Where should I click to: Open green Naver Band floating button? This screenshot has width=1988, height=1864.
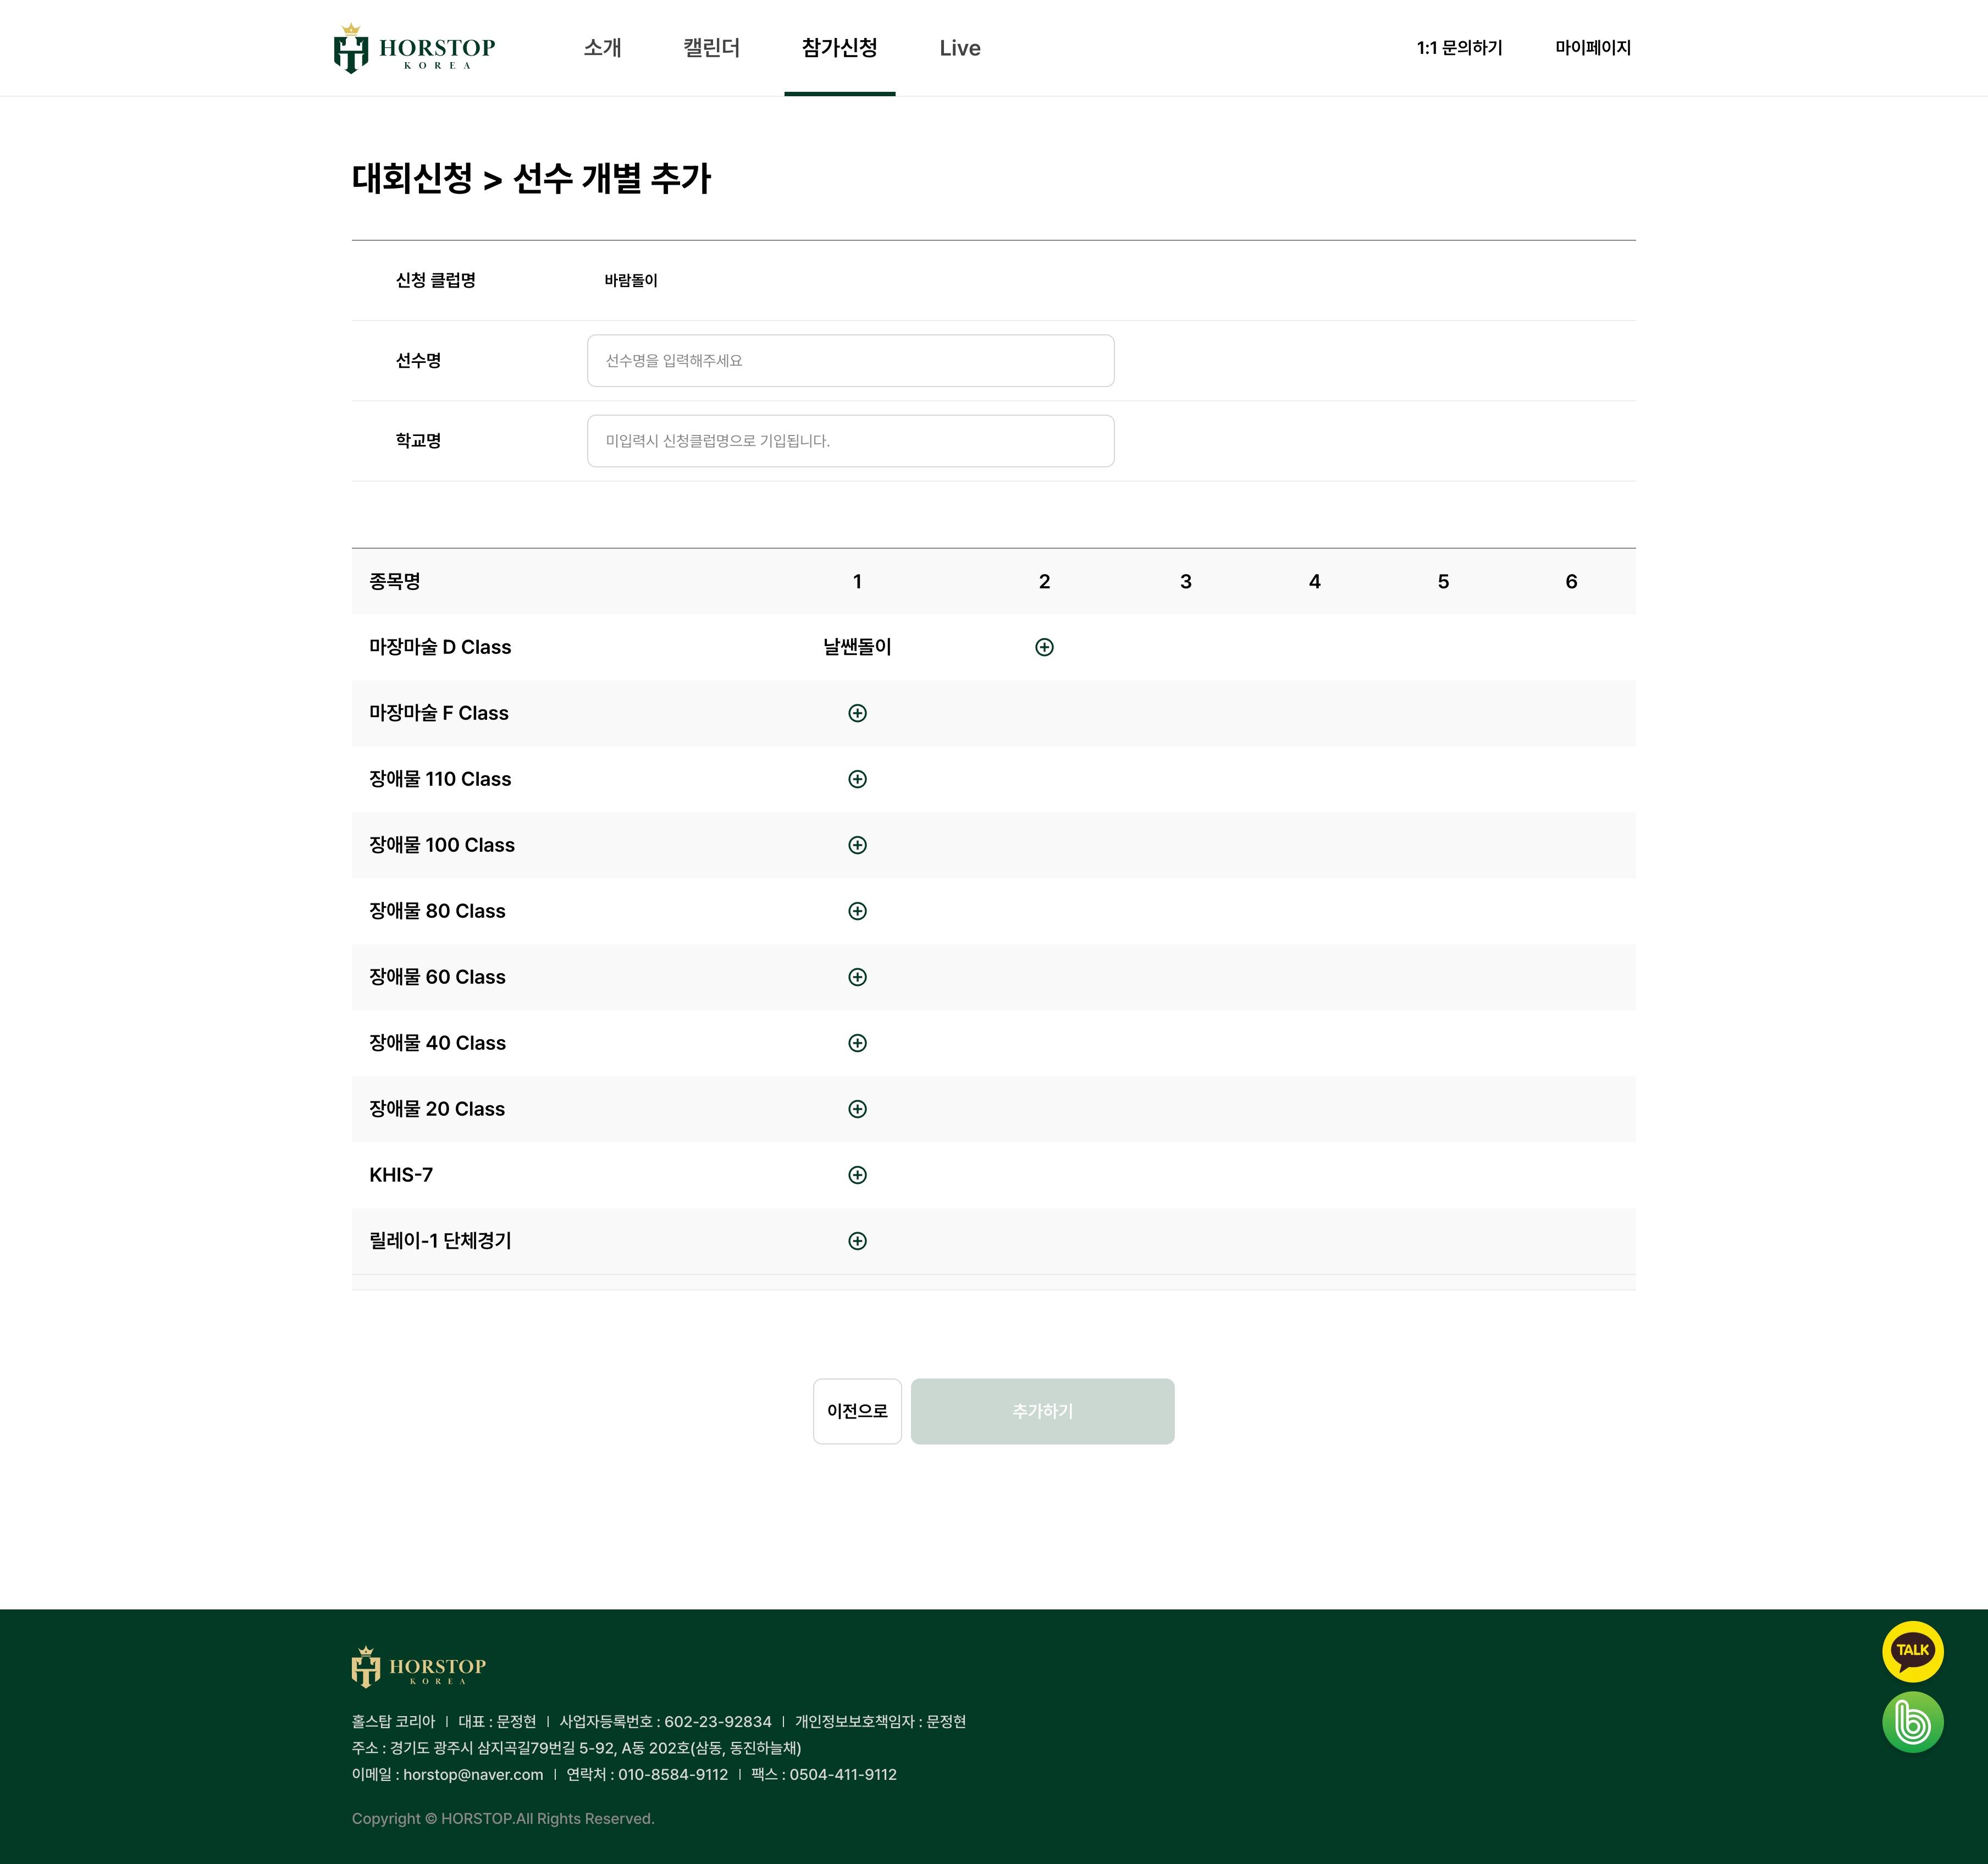(1912, 1722)
